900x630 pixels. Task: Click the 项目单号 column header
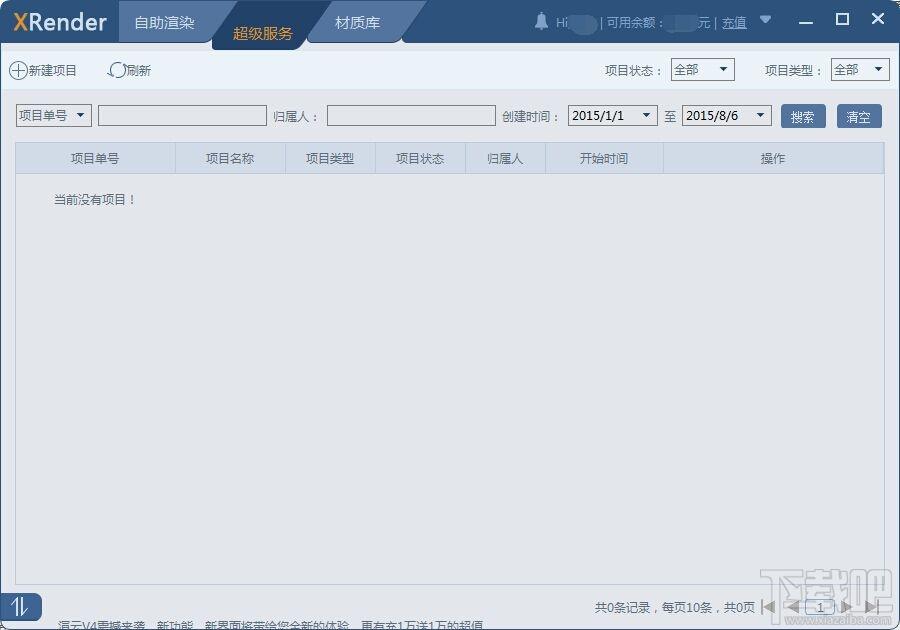point(95,158)
